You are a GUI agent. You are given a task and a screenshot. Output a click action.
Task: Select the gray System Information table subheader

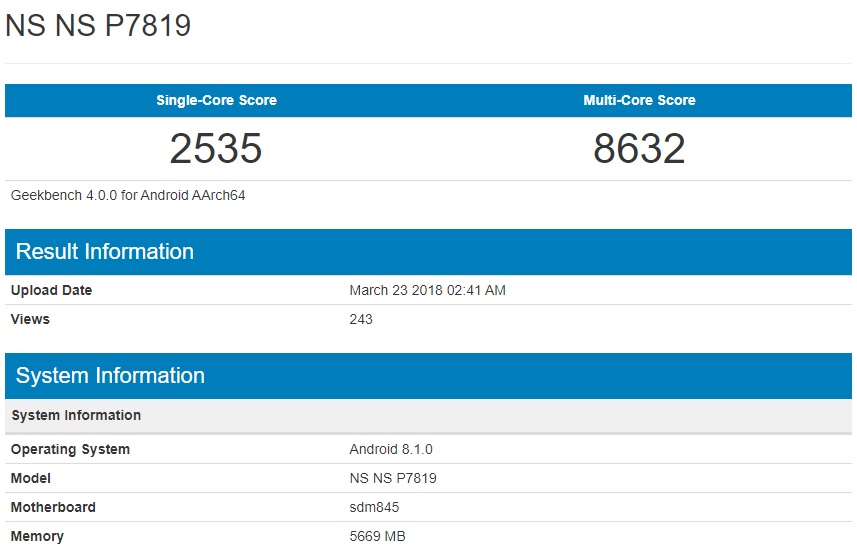(76, 415)
